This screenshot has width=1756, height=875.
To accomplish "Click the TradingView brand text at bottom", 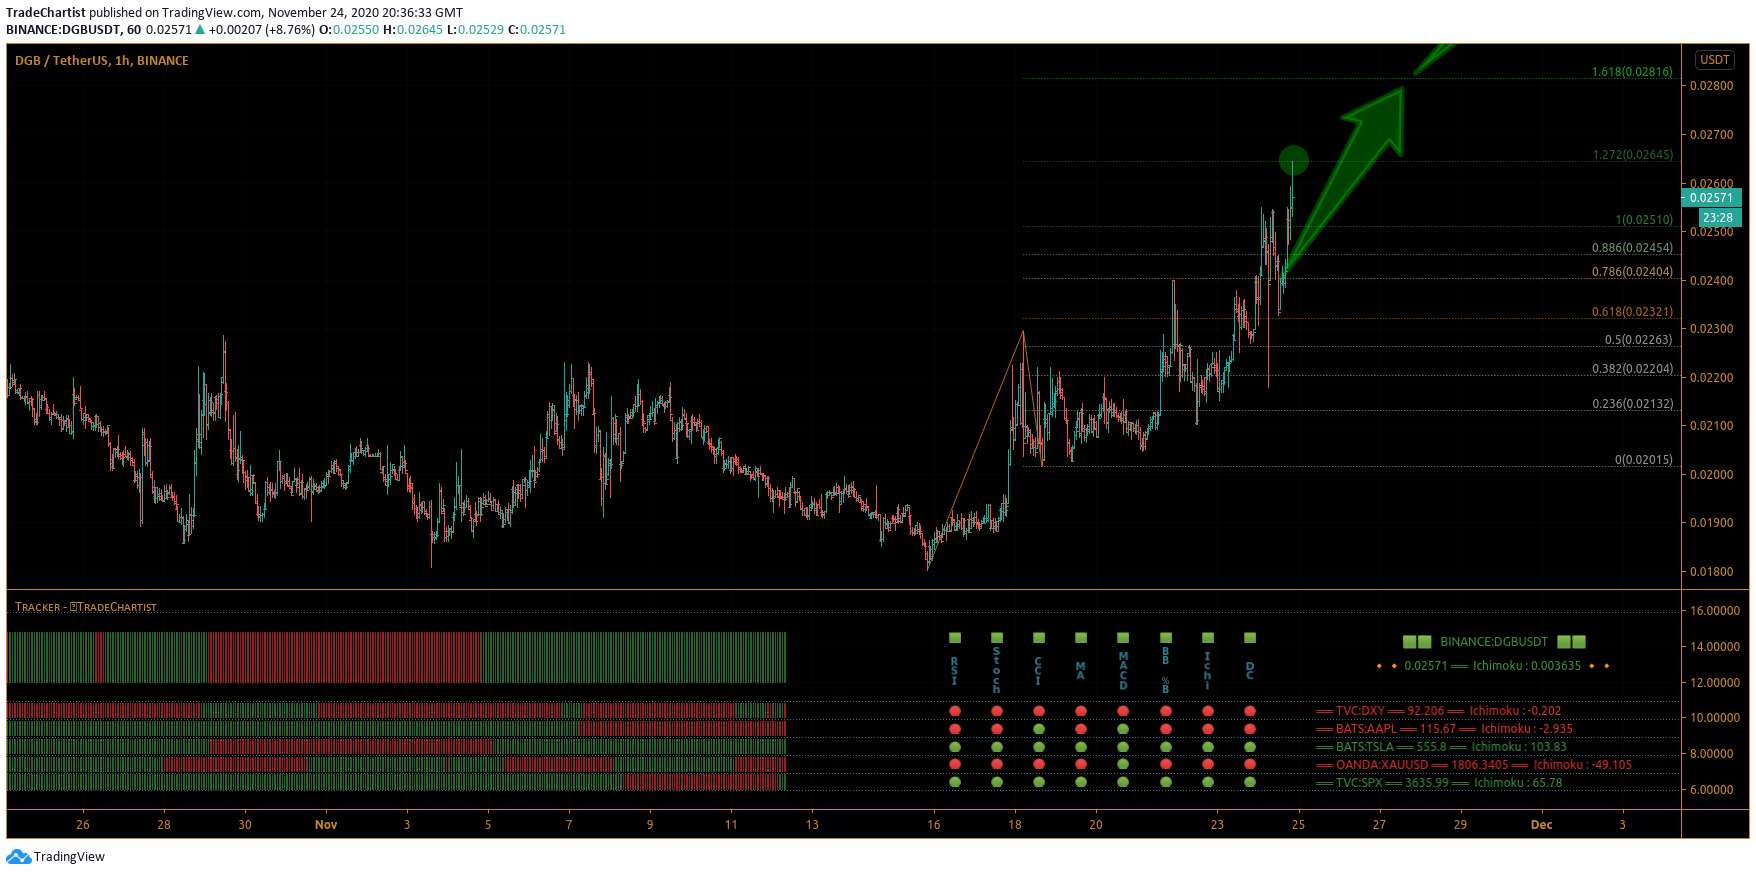I will coord(69,857).
